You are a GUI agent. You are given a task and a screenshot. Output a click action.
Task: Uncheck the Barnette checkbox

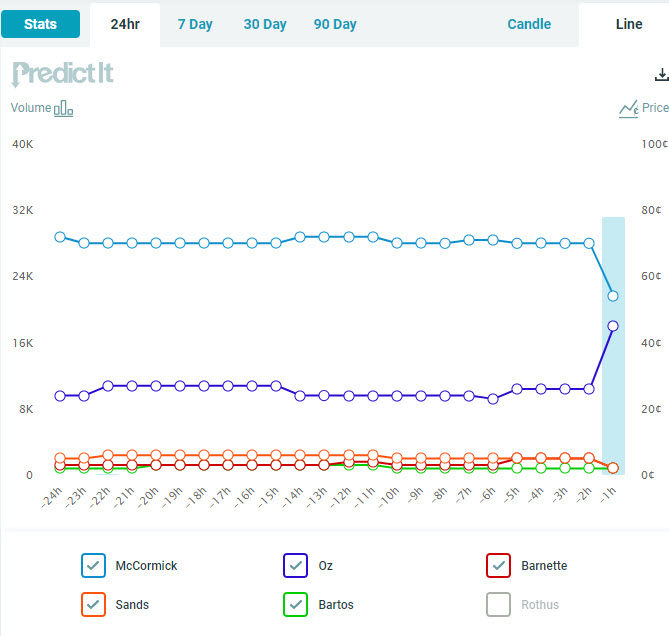pos(498,566)
